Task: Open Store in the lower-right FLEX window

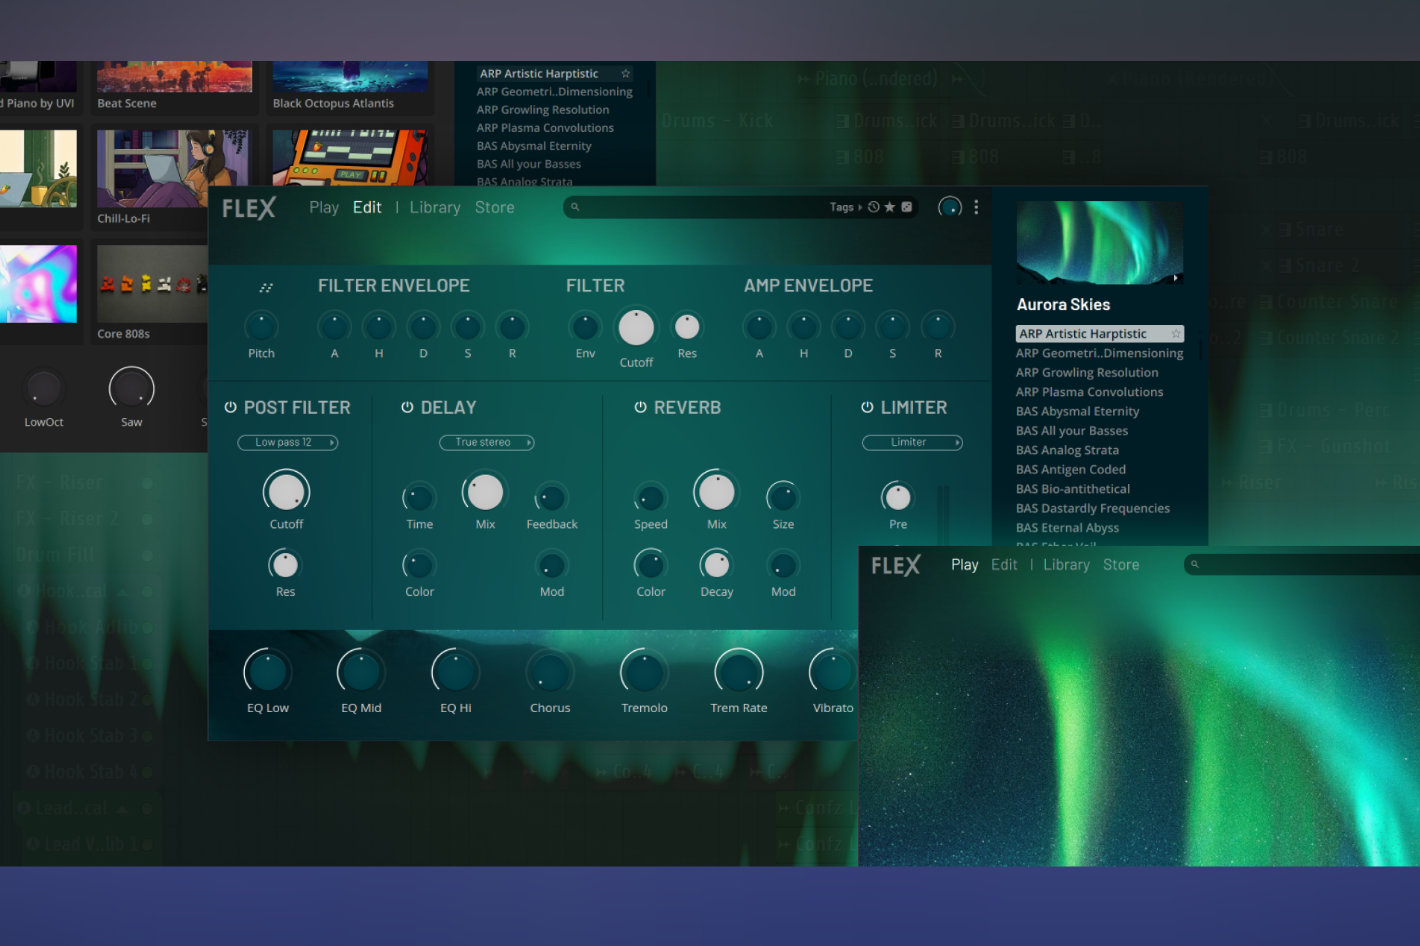Action: (x=1121, y=565)
